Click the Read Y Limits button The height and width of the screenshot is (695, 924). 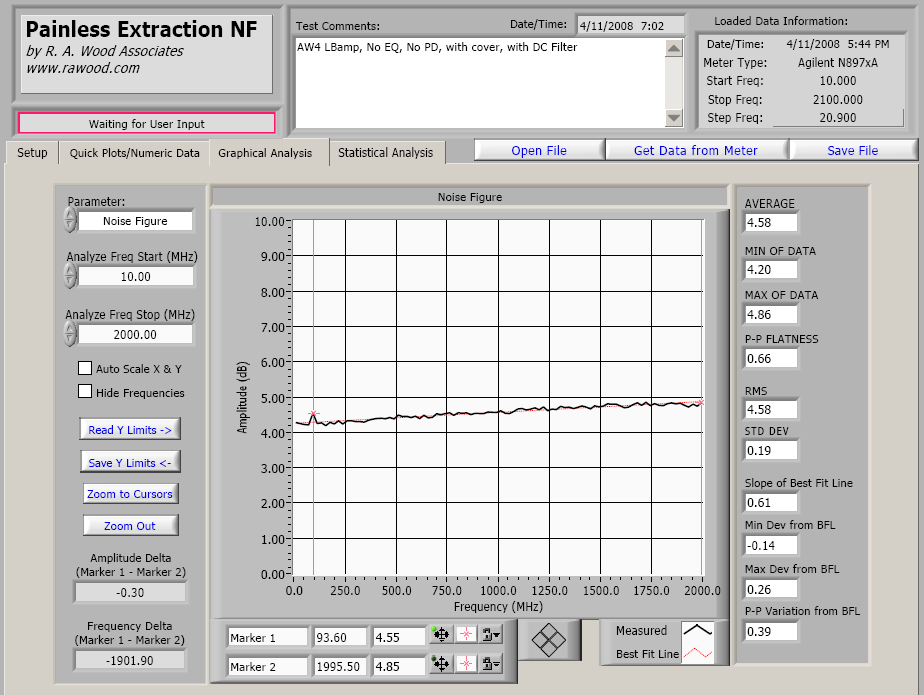130,430
